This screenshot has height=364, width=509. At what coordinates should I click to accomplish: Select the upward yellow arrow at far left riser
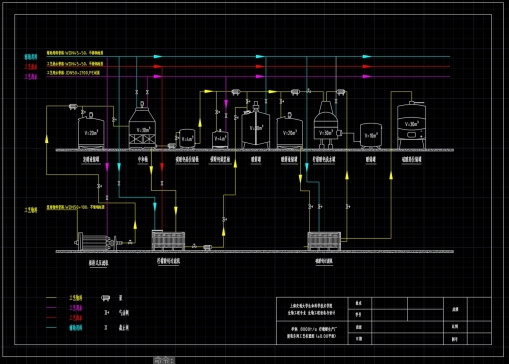47,139
